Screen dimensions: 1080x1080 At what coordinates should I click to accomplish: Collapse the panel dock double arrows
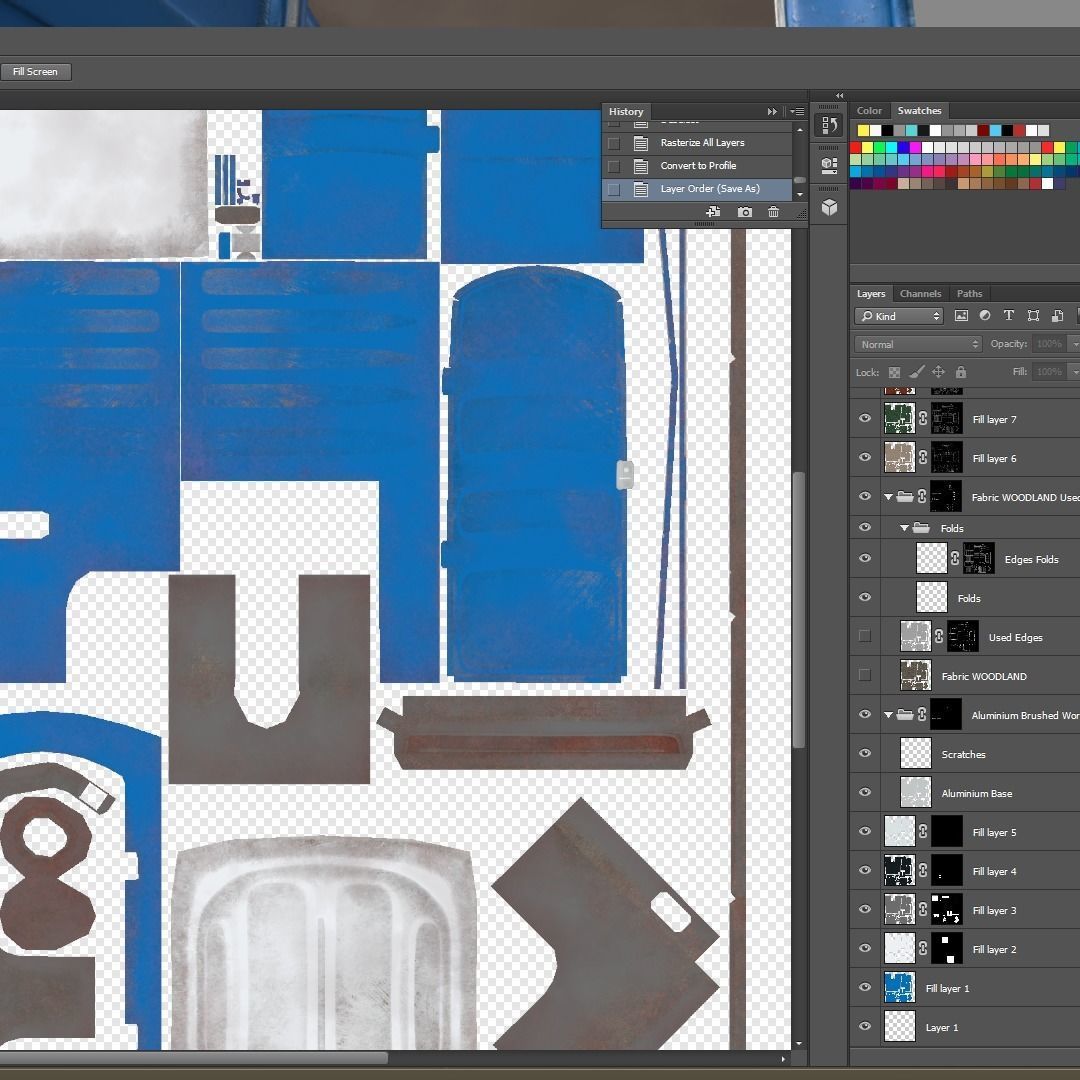[x=839, y=96]
